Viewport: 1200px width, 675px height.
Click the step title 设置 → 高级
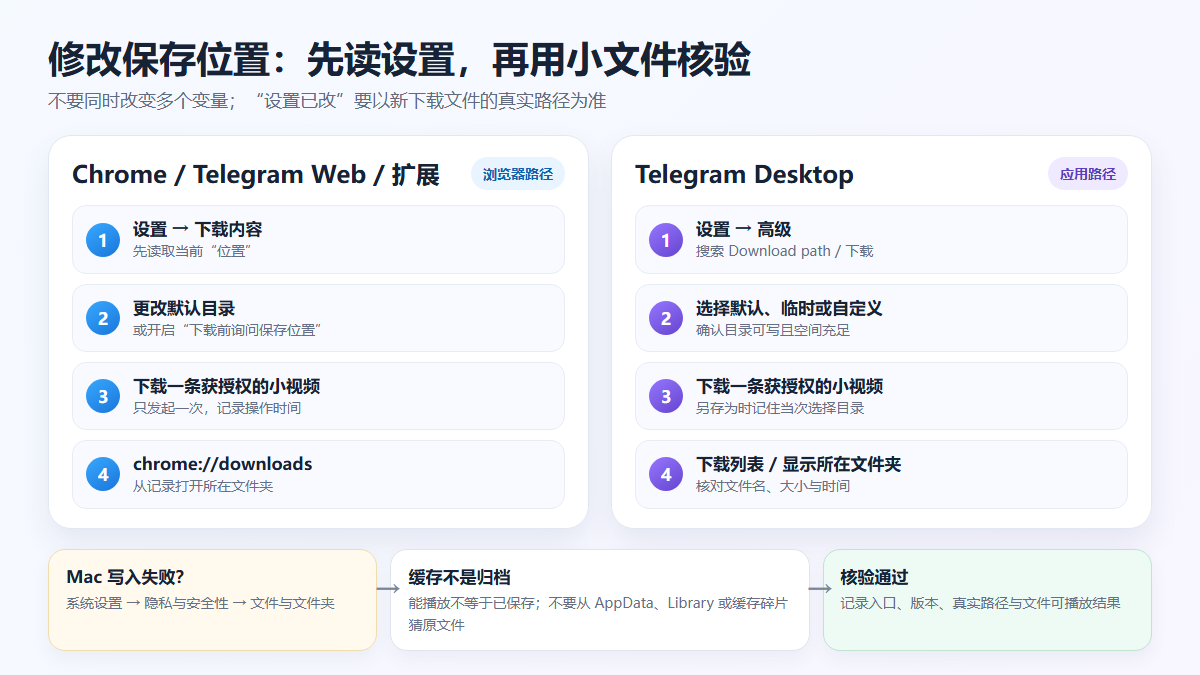(x=744, y=230)
